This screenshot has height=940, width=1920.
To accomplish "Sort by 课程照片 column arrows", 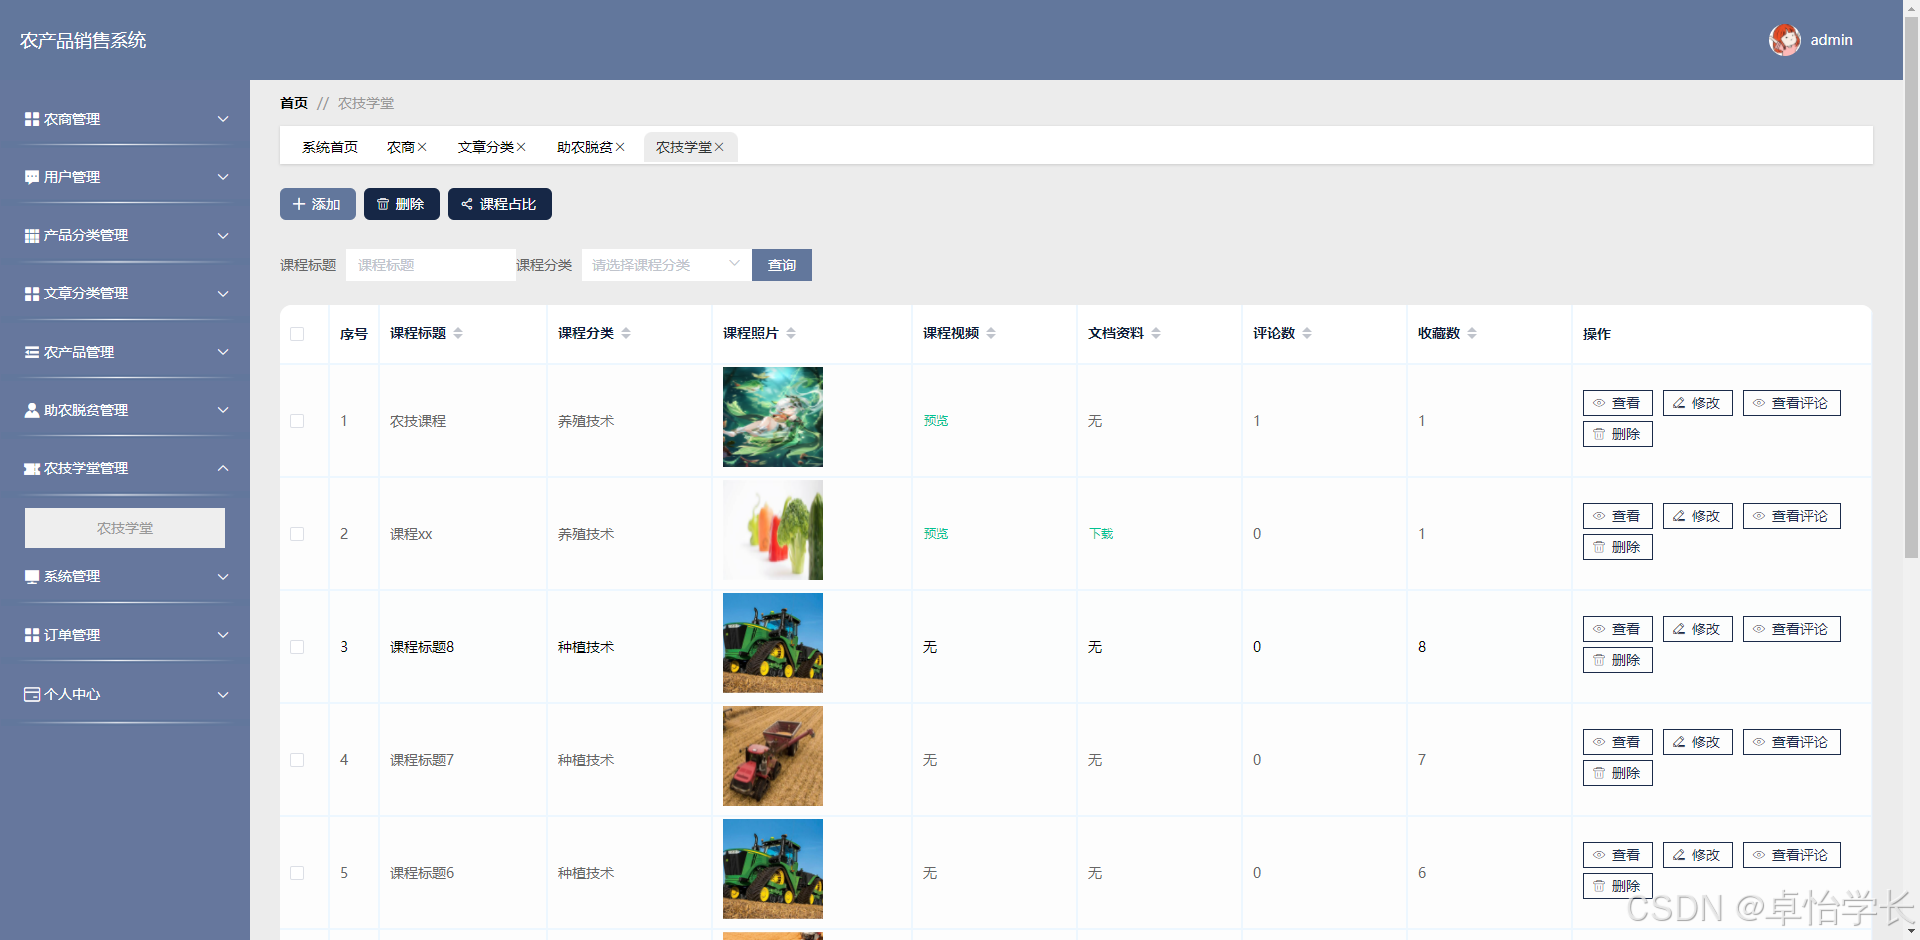I will [x=791, y=333].
